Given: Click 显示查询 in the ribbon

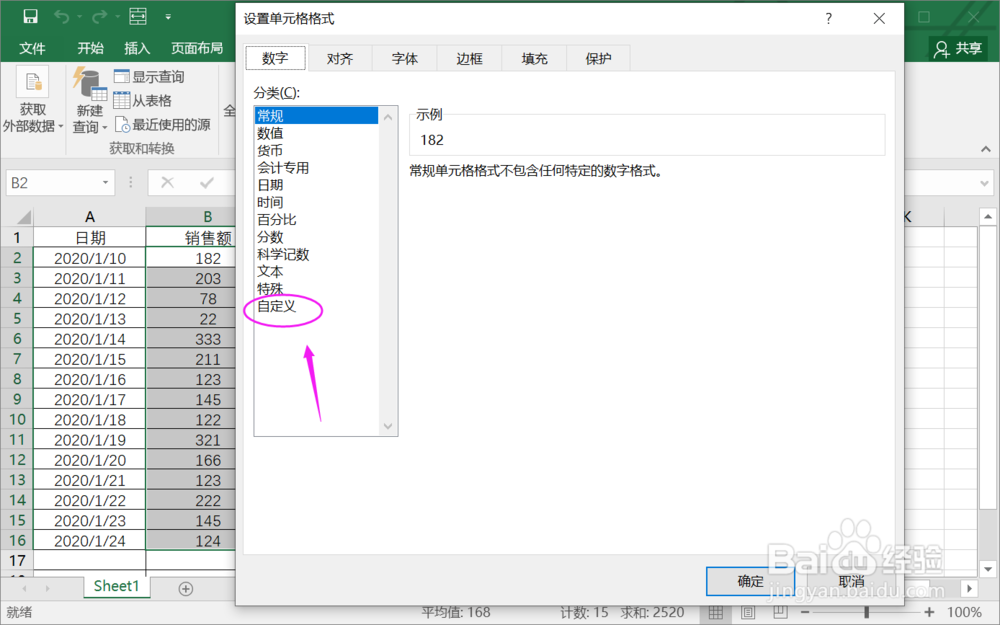Looking at the screenshot, I should point(149,77).
